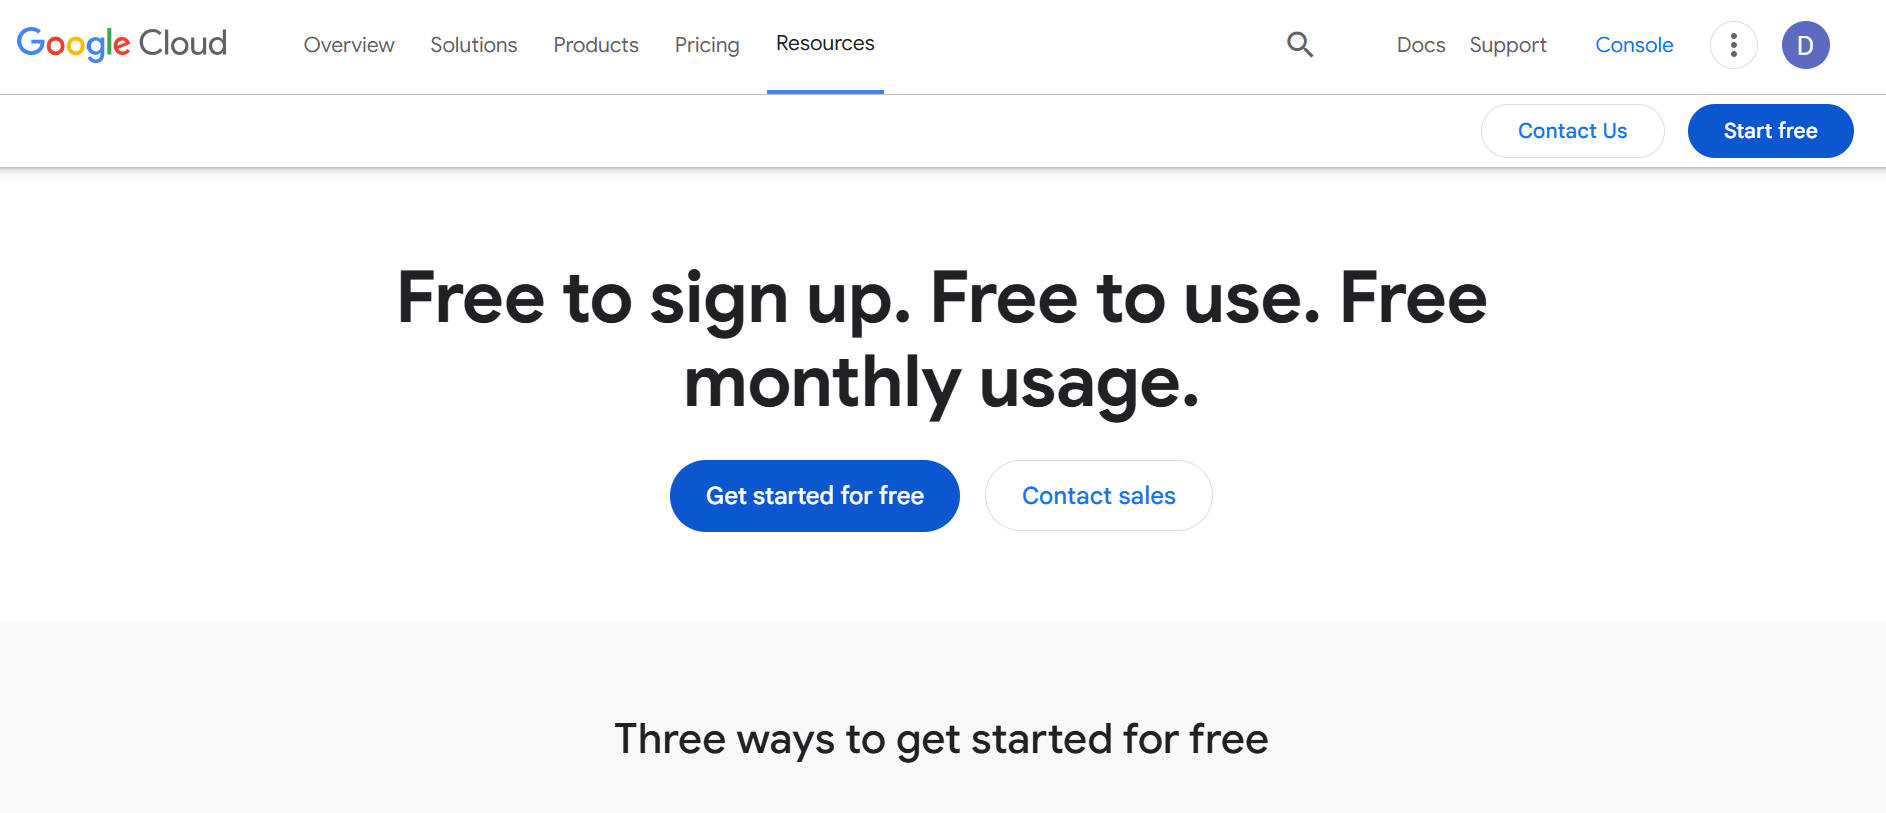Select the Resources tab in navigation

(x=824, y=43)
